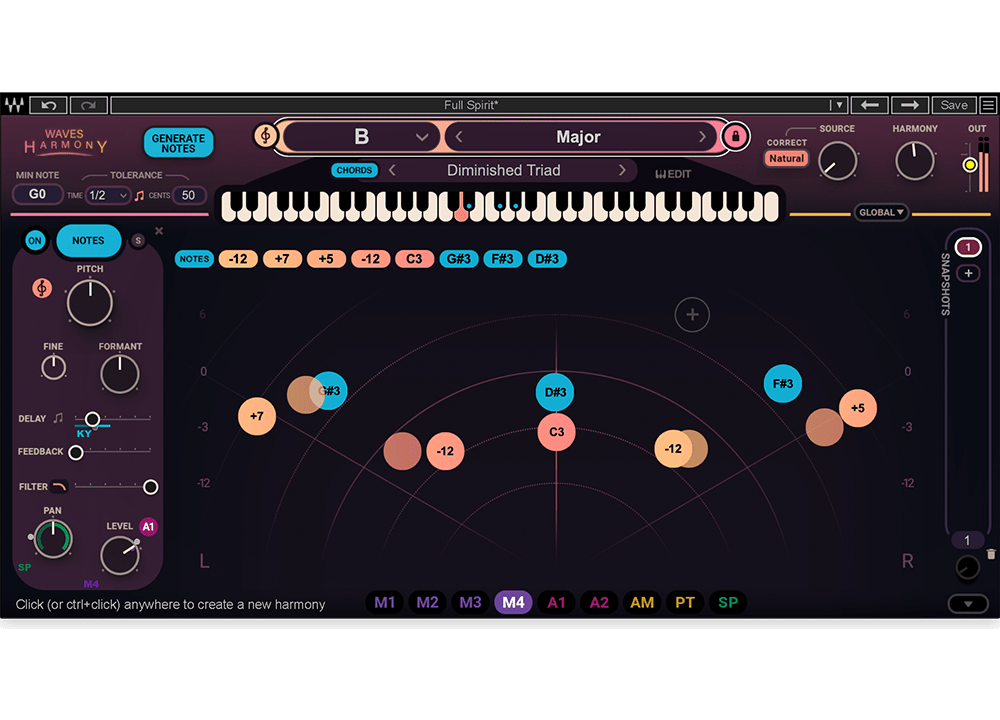Toggle the CHORDS mode button
The width and height of the screenshot is (1000, 720).
(354, 170)
